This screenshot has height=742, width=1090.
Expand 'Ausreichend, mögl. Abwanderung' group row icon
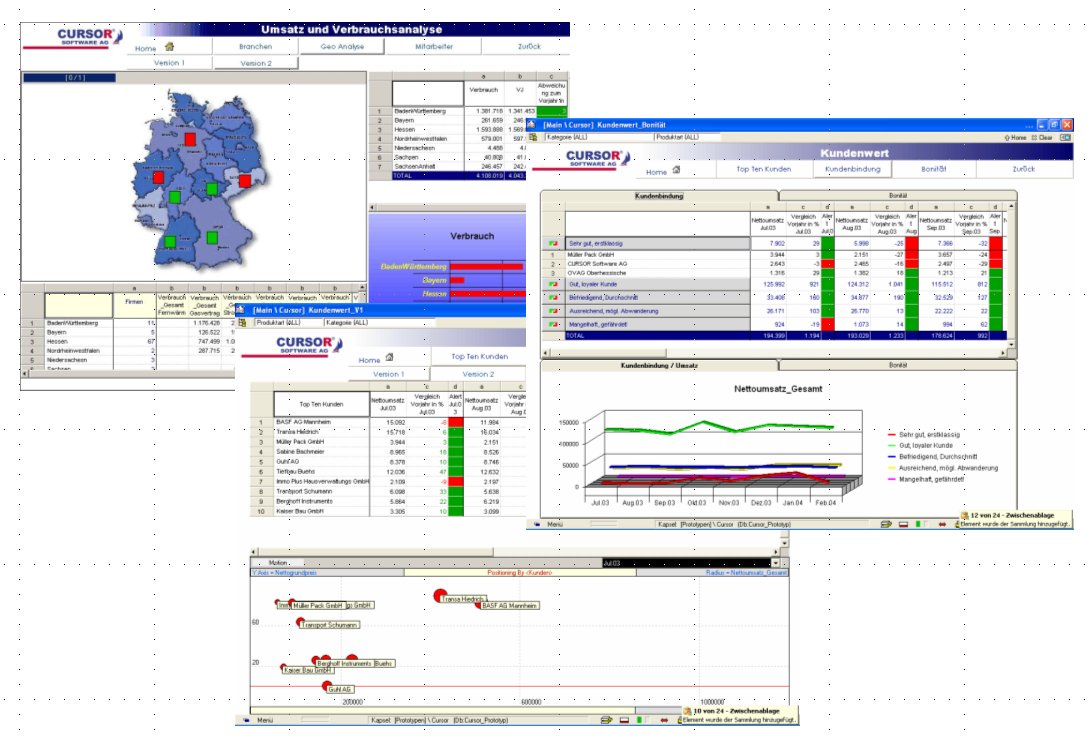click(553, 311)
